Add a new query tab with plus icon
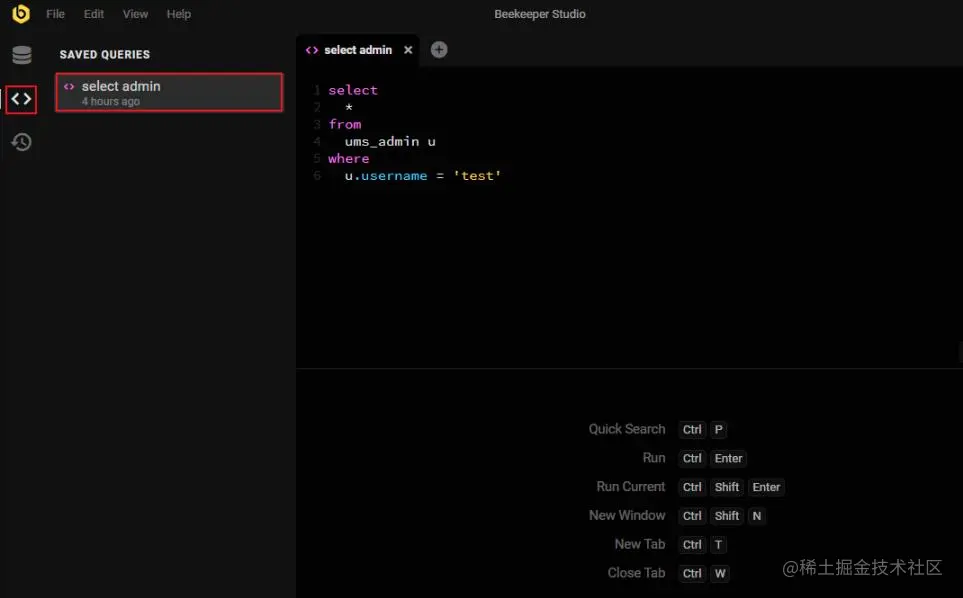The image size is (963, 598). pyautogui.click(x=439, y=50)
